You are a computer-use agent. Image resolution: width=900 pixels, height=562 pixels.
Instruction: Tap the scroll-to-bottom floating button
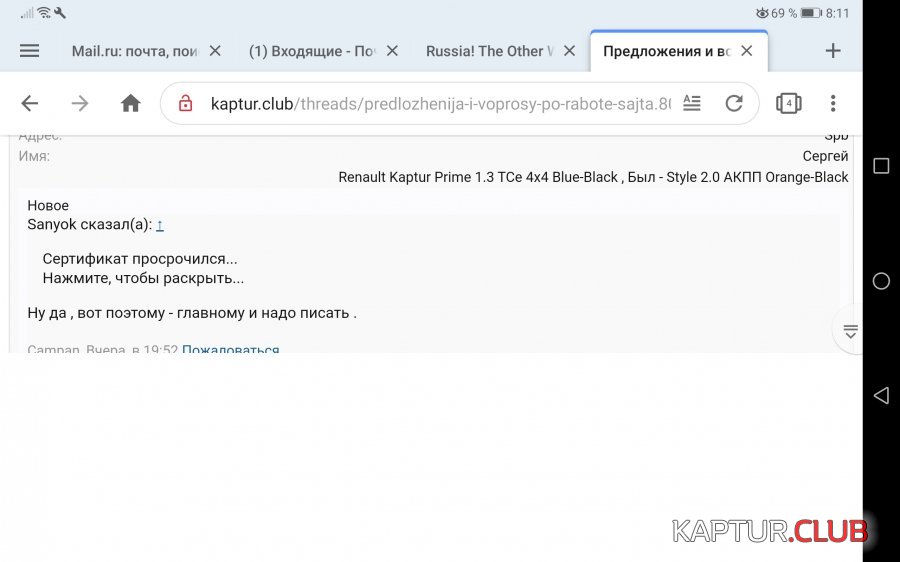[849, 331]
